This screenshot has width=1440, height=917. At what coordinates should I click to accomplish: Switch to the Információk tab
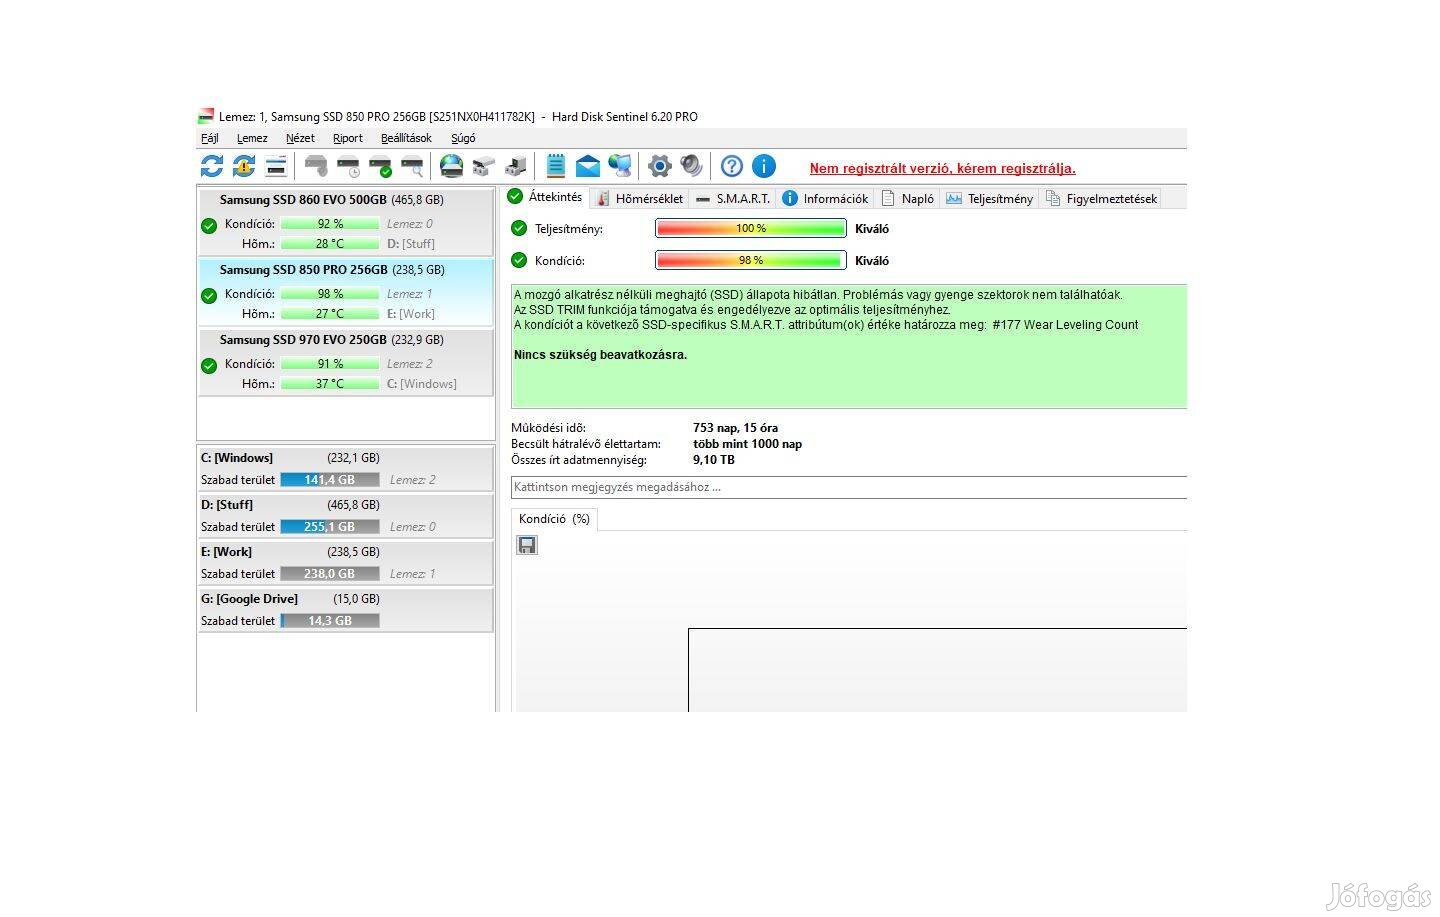[x=826, y=198]
